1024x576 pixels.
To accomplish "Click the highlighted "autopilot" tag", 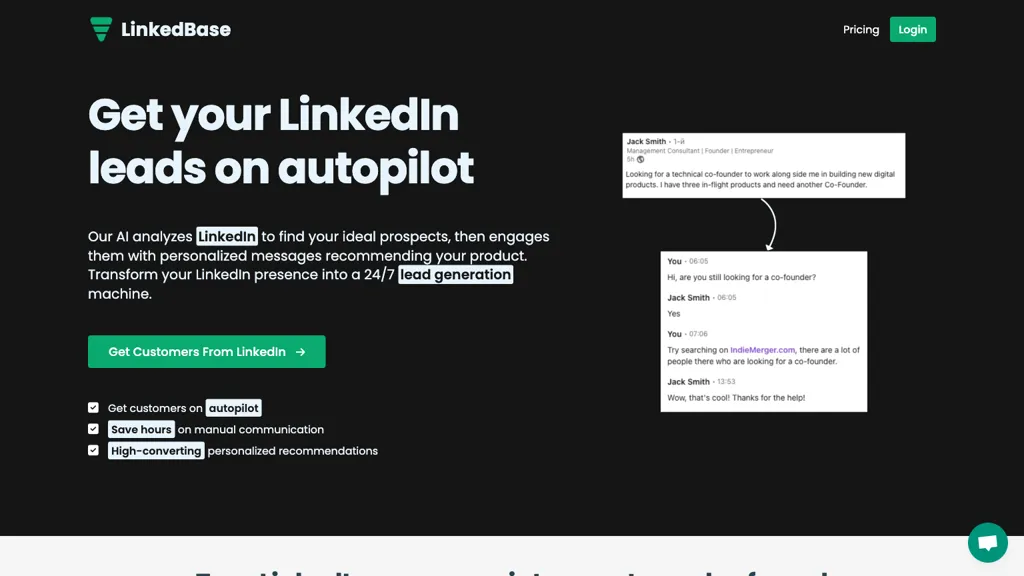I will click(x=233, y=408).
